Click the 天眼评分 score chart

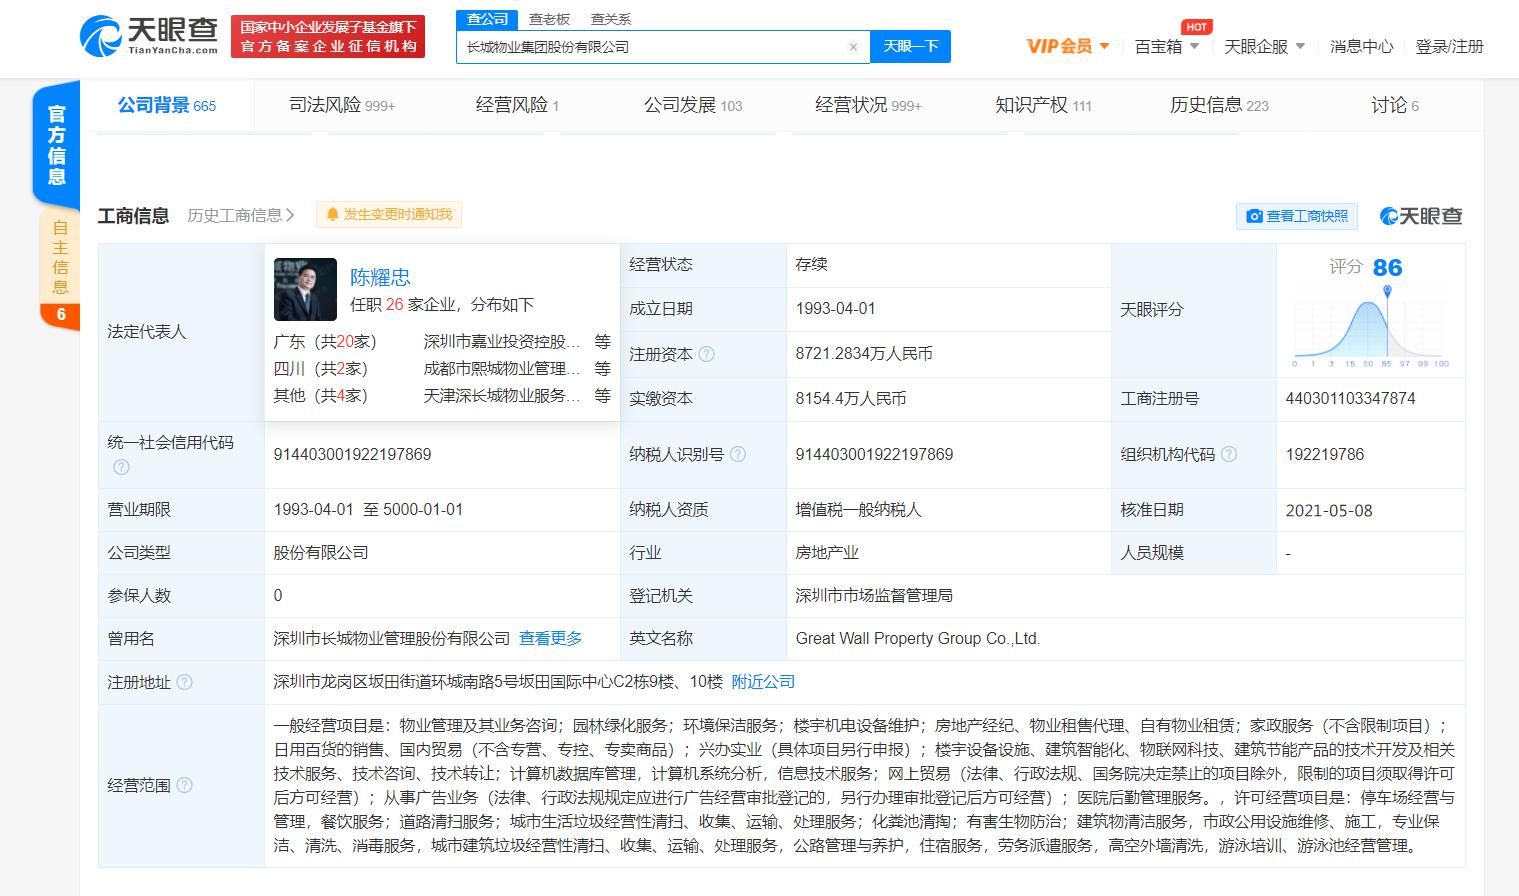pos(1371,329)
